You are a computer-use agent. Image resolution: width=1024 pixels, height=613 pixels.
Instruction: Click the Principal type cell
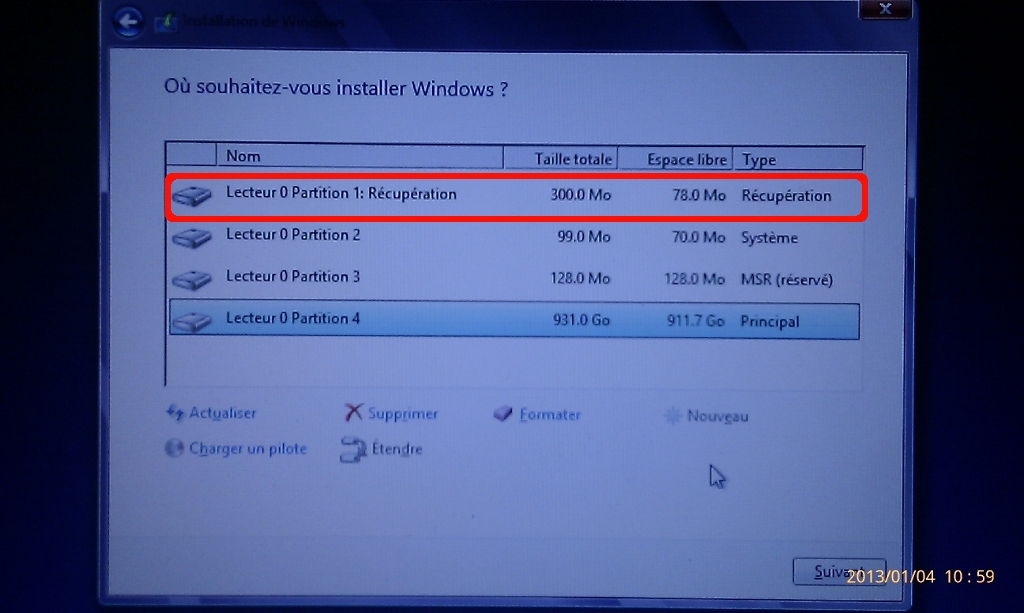[769, 322]
